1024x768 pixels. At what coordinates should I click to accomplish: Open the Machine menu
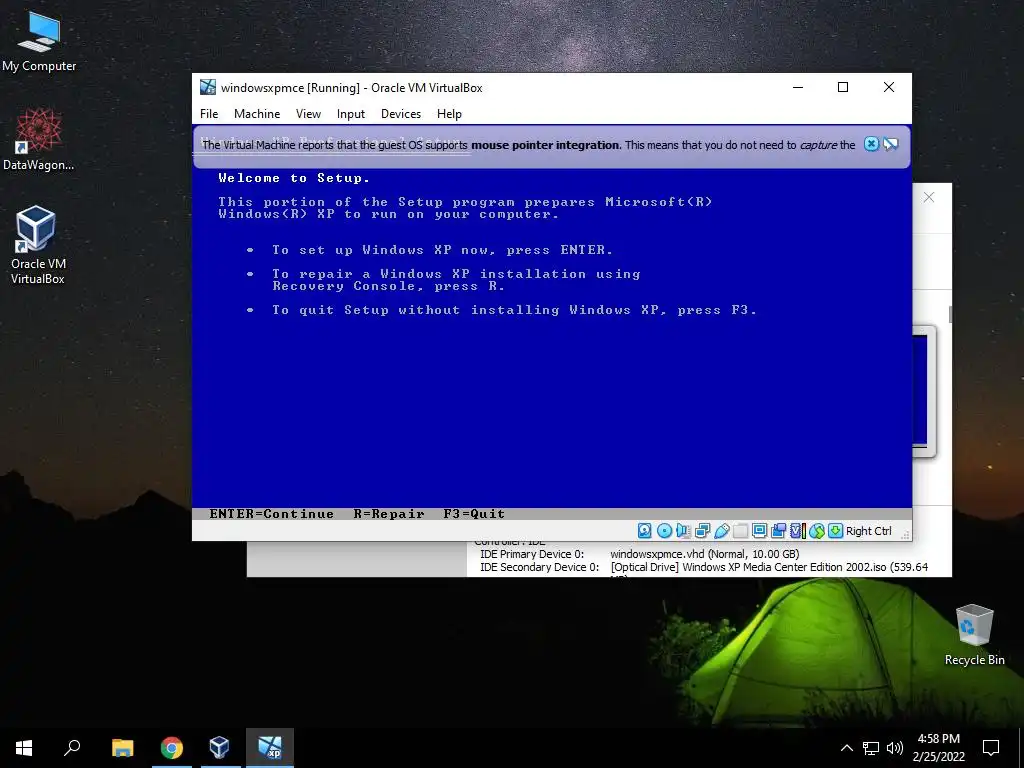point(257,114)
